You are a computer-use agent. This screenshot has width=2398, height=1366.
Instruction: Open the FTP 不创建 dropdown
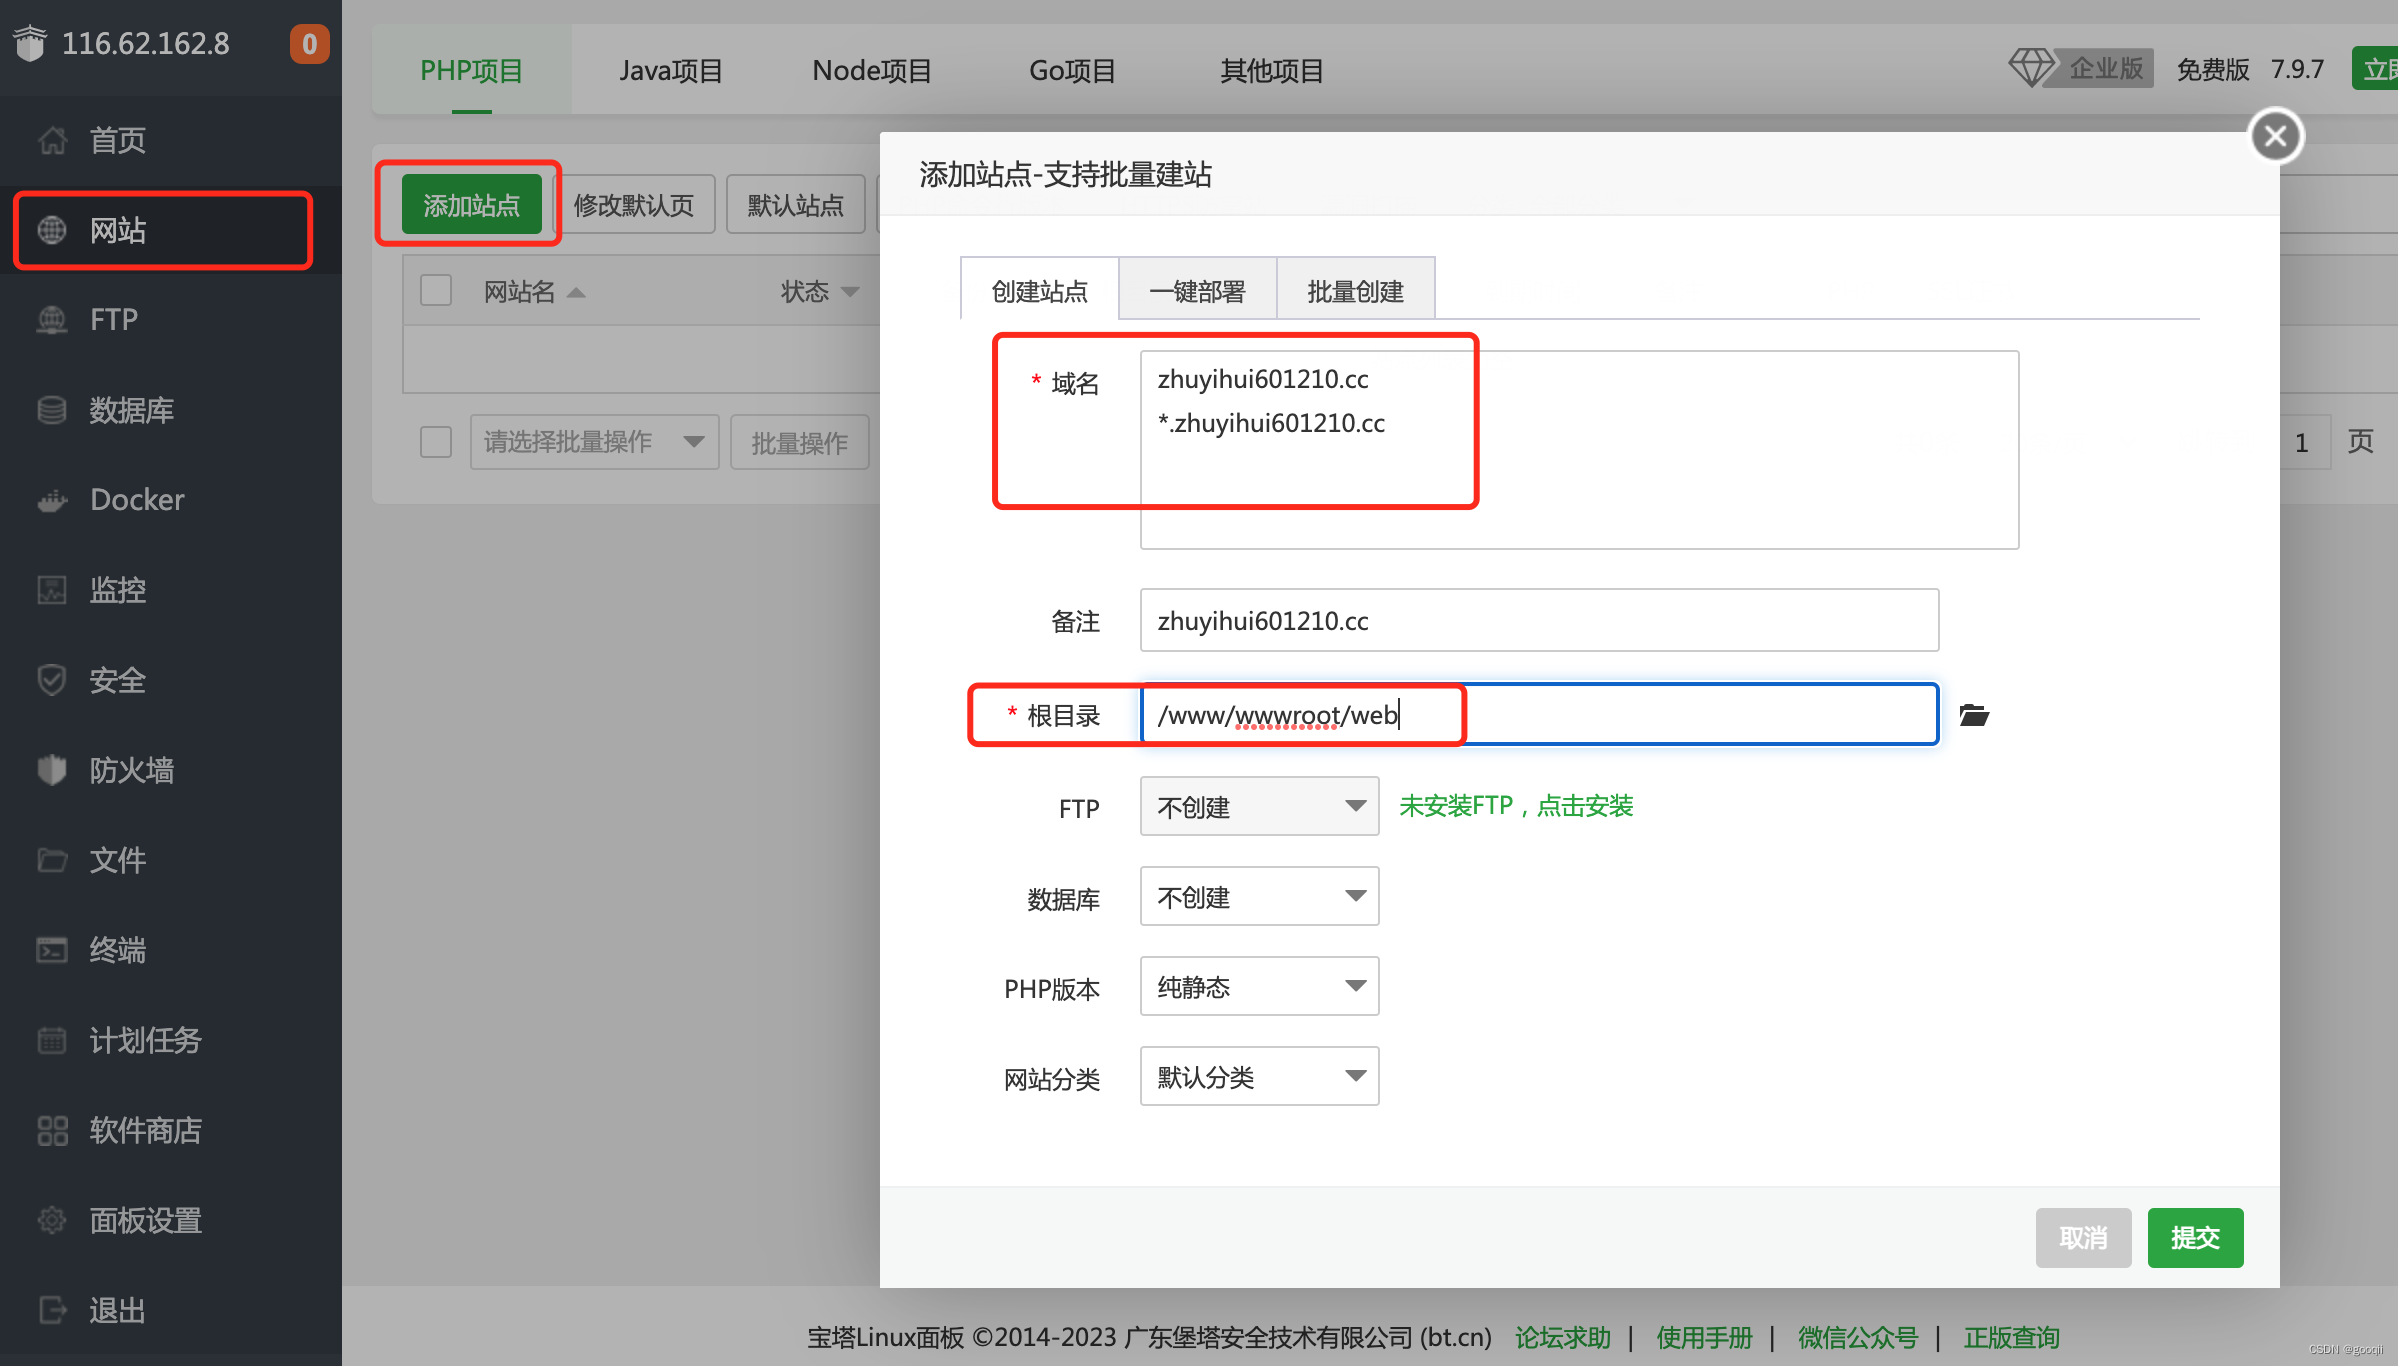pos(1259,806)
